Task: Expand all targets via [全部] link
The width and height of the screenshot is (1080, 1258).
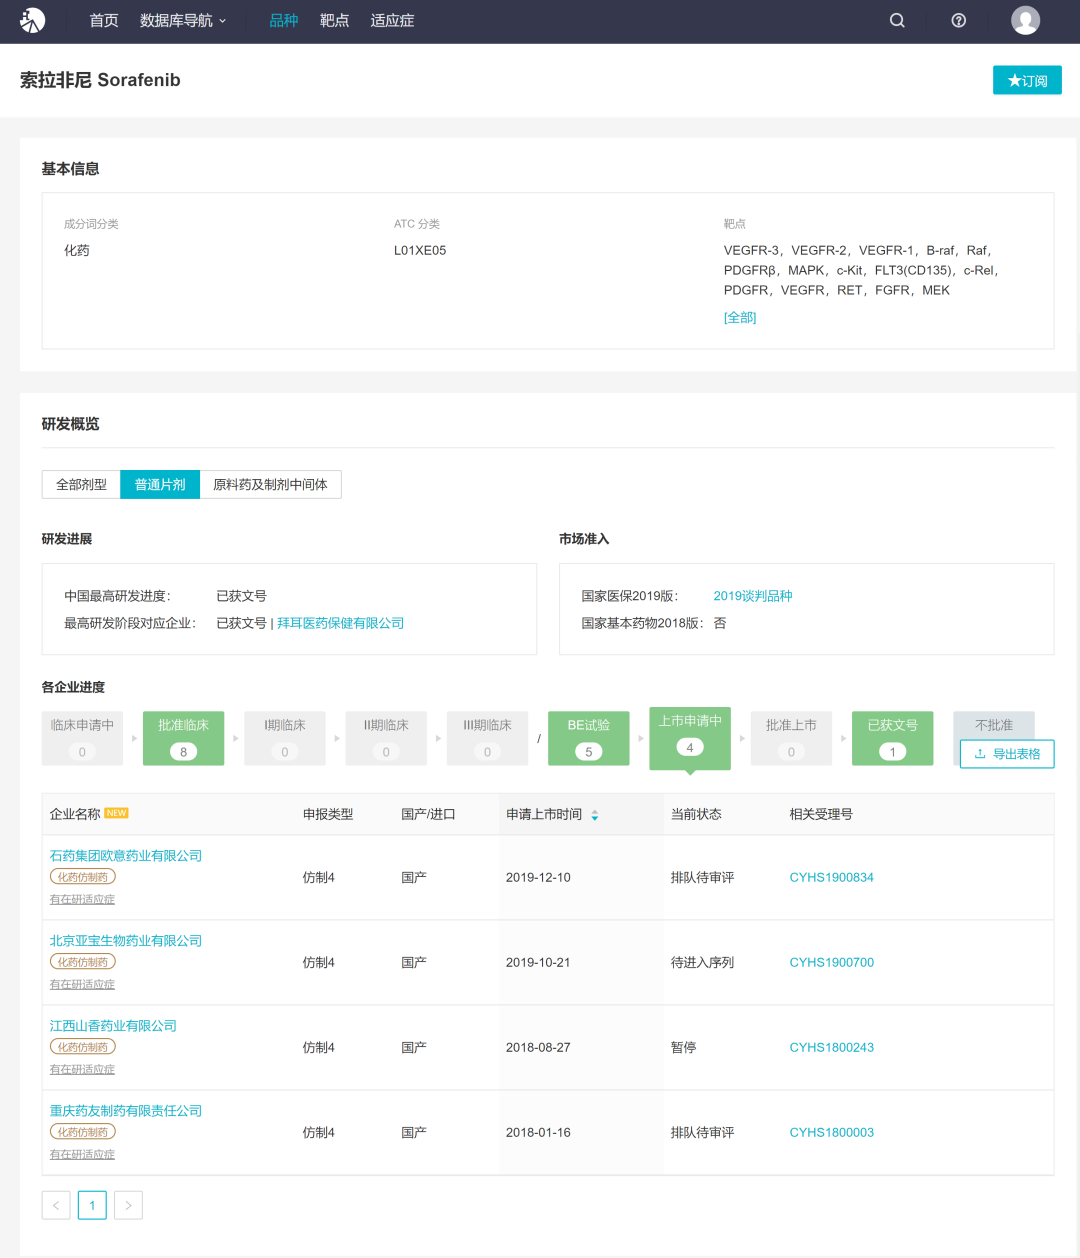Action: [740, 317]
